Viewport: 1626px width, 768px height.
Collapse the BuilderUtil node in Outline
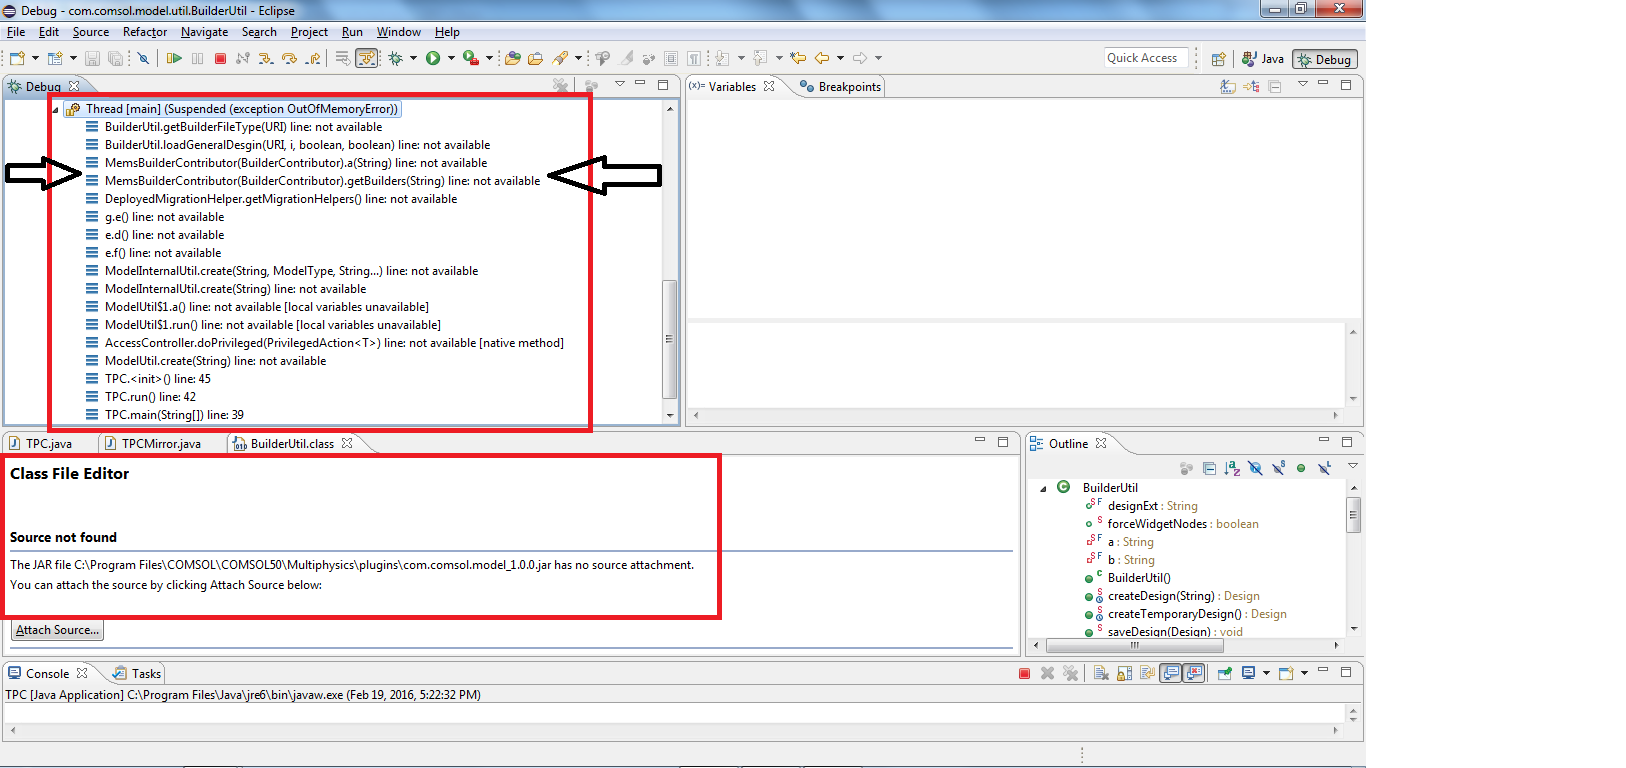point(1043,489)
